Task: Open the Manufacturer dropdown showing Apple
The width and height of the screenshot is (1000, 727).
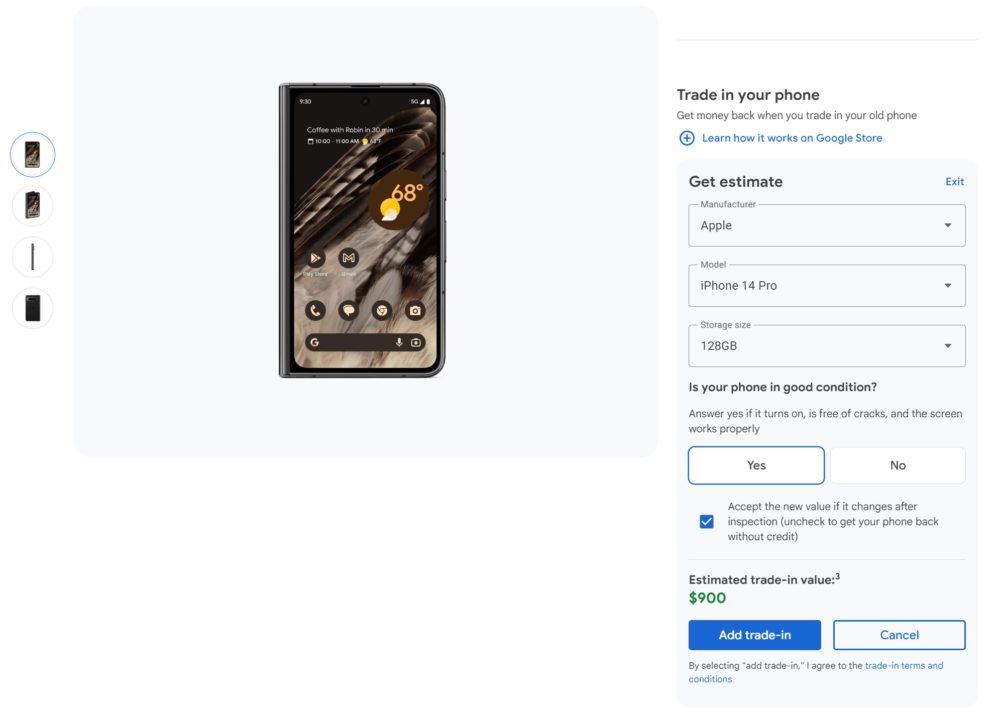Action: pyautogui.click(x=827, y=225)
